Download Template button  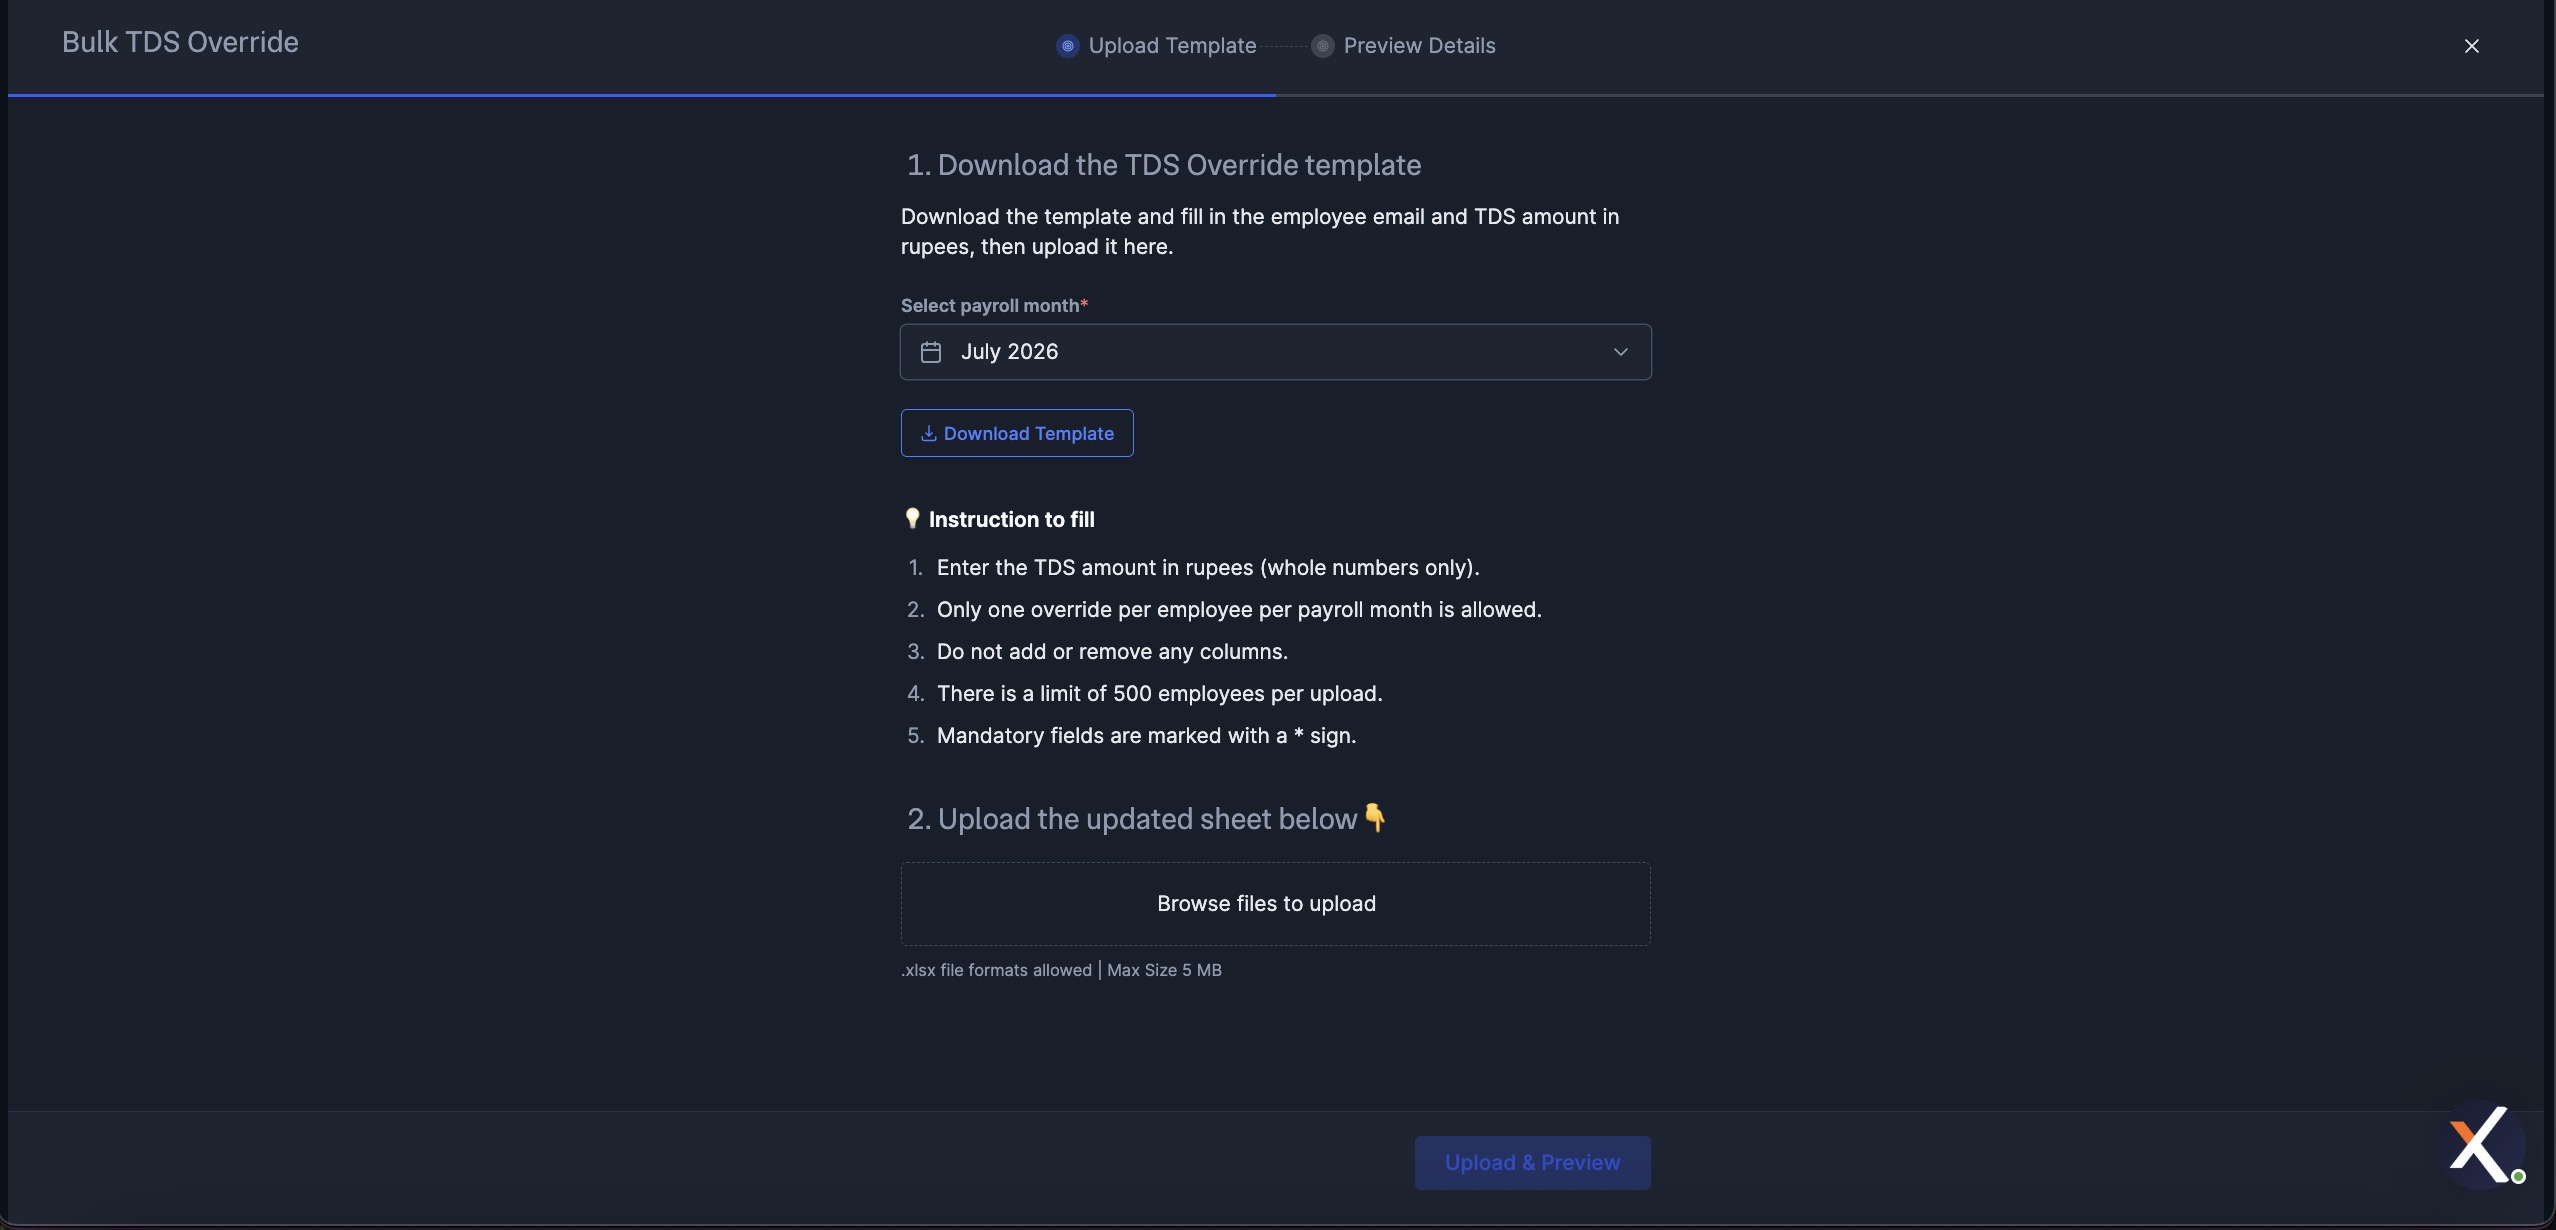point(1017,433)
